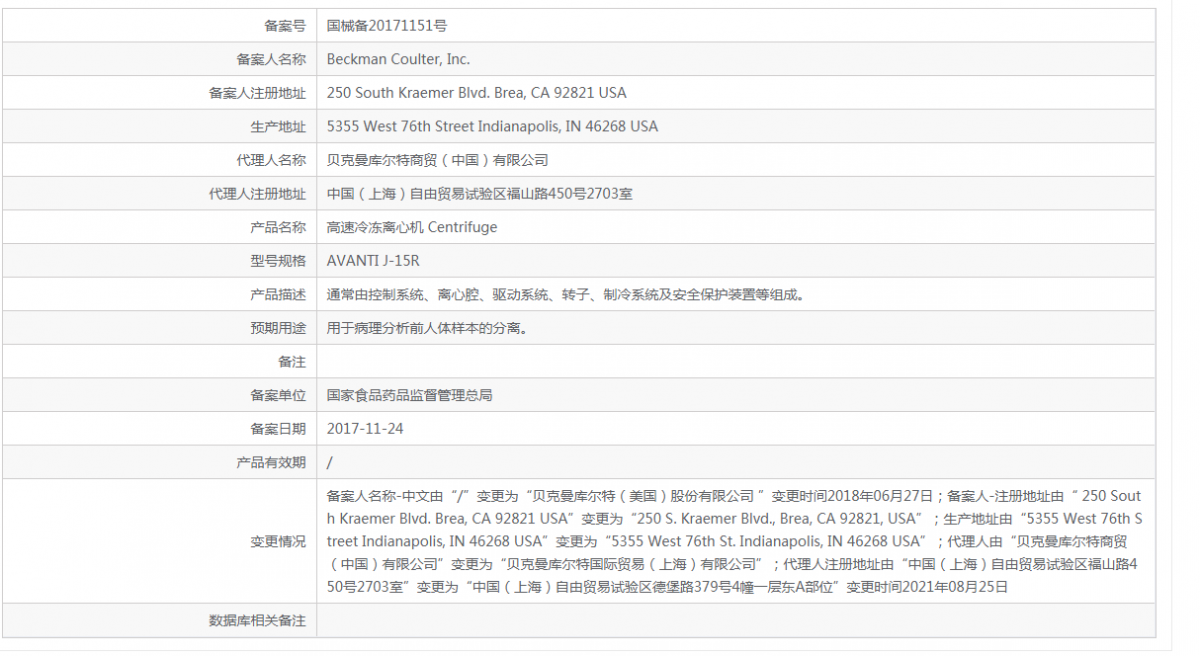Viewport: 1200px width, 656px height.
Task: Select the agent name 贝克曼库尔特商贸（中国）有限公司
Action: (x=438, y=160)
